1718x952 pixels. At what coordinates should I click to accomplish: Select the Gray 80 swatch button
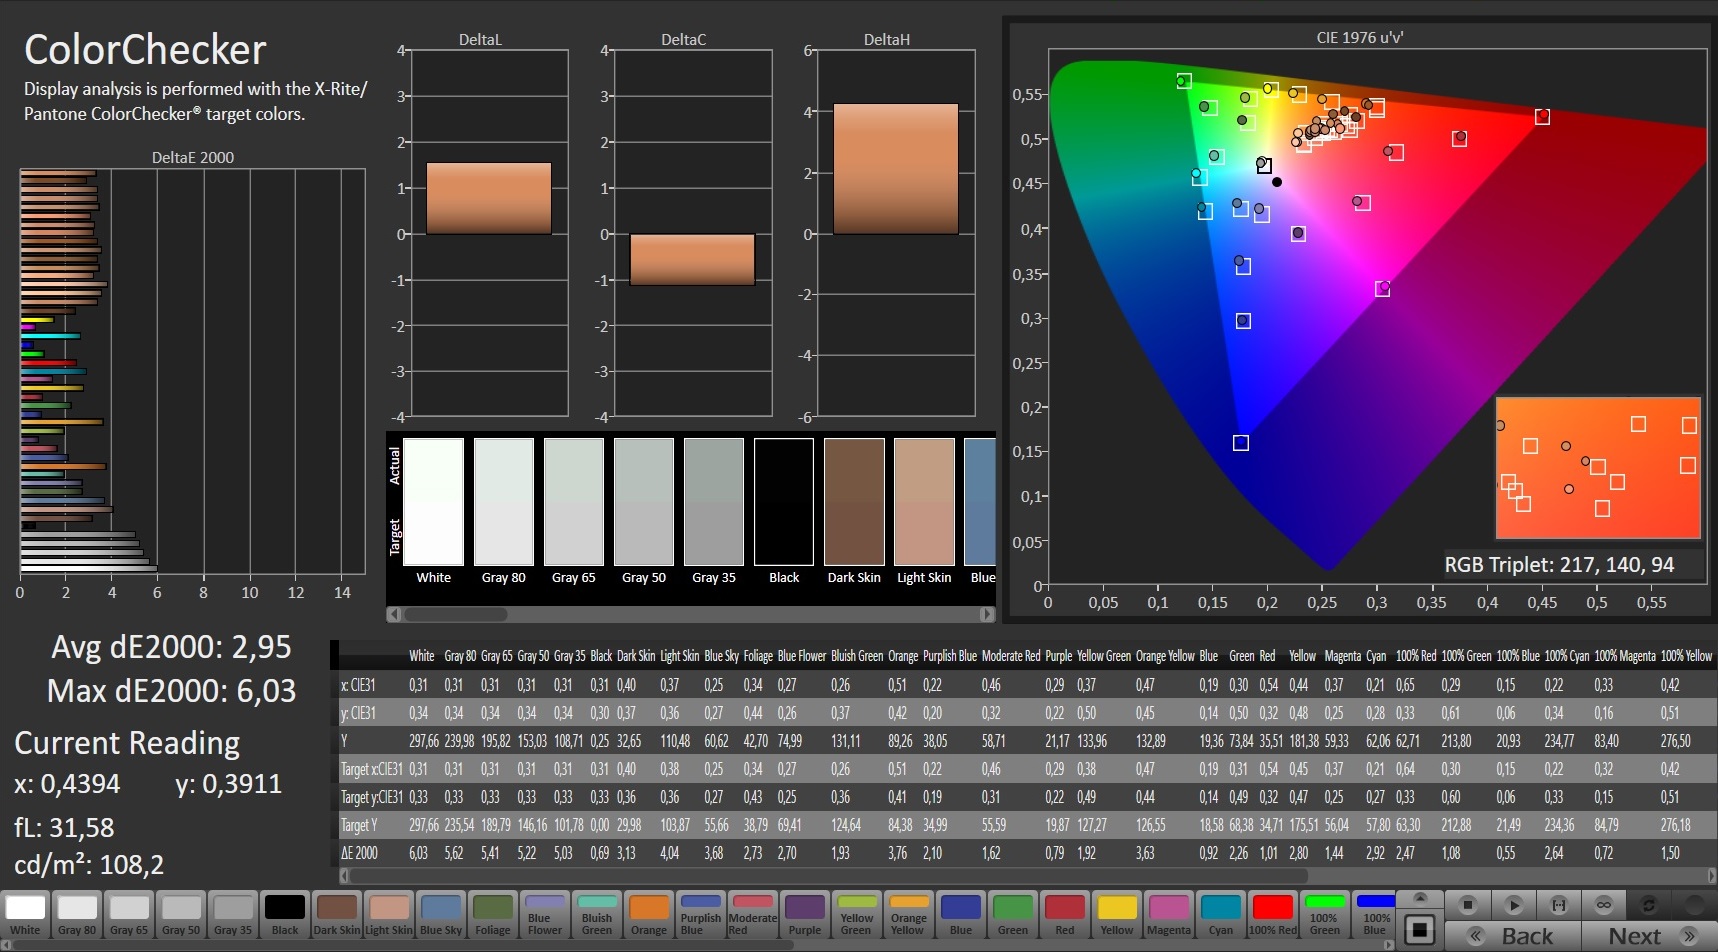tap(77, 915)
